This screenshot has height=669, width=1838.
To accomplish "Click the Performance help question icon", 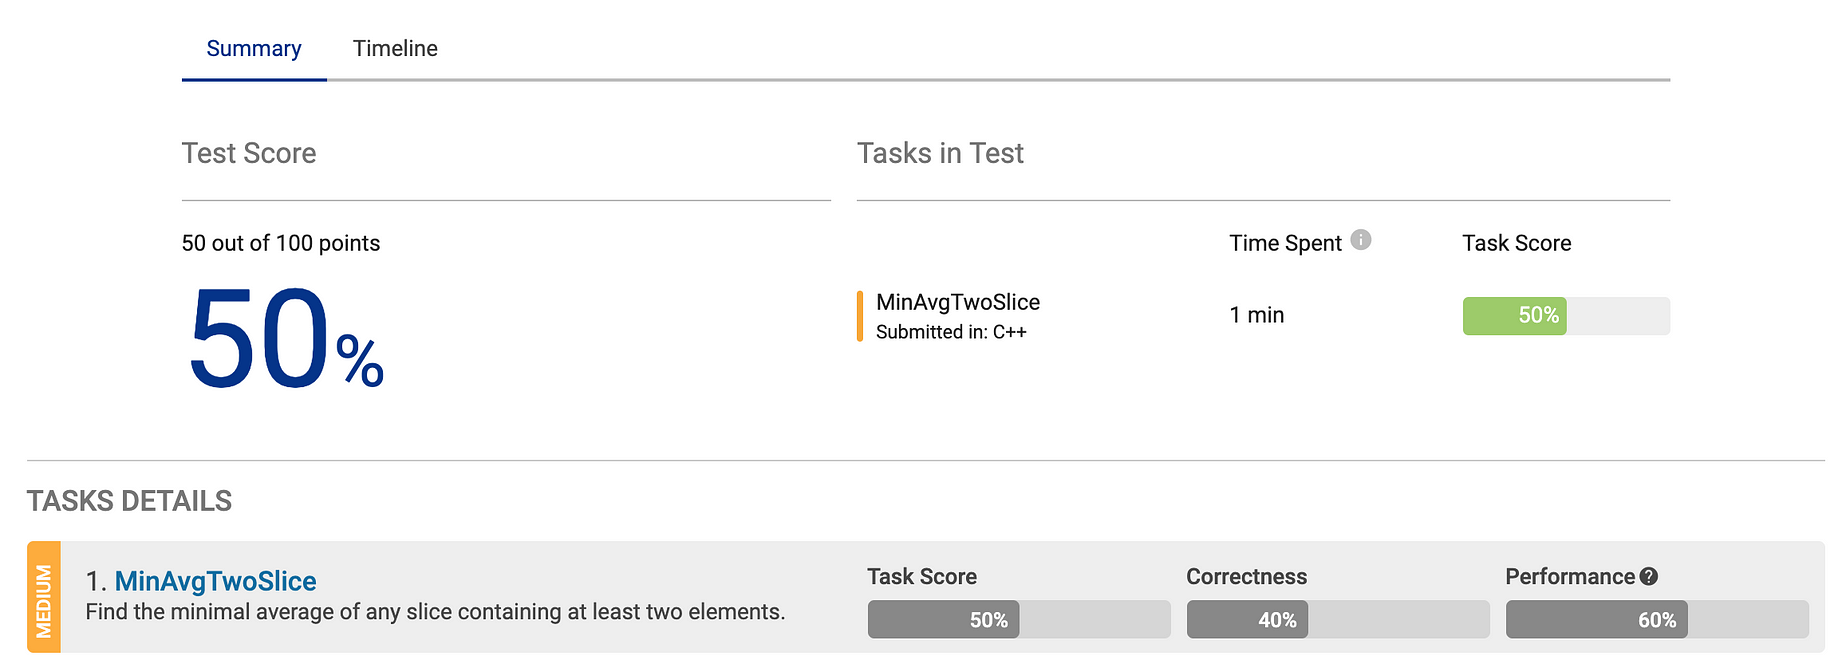I will (x=1649, y=576).
